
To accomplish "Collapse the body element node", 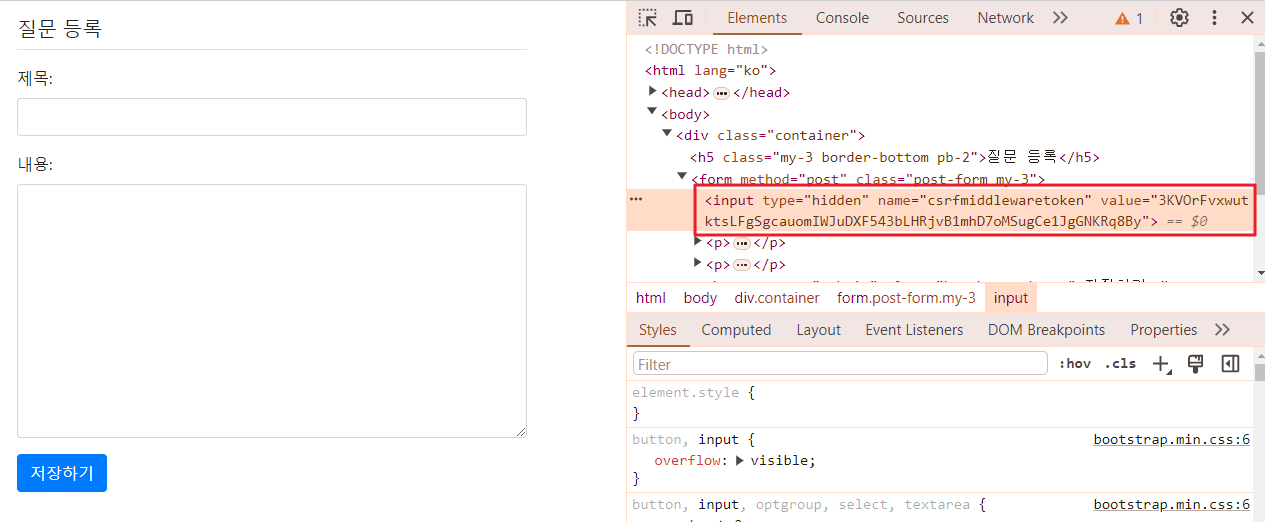I will pos(653,113).
